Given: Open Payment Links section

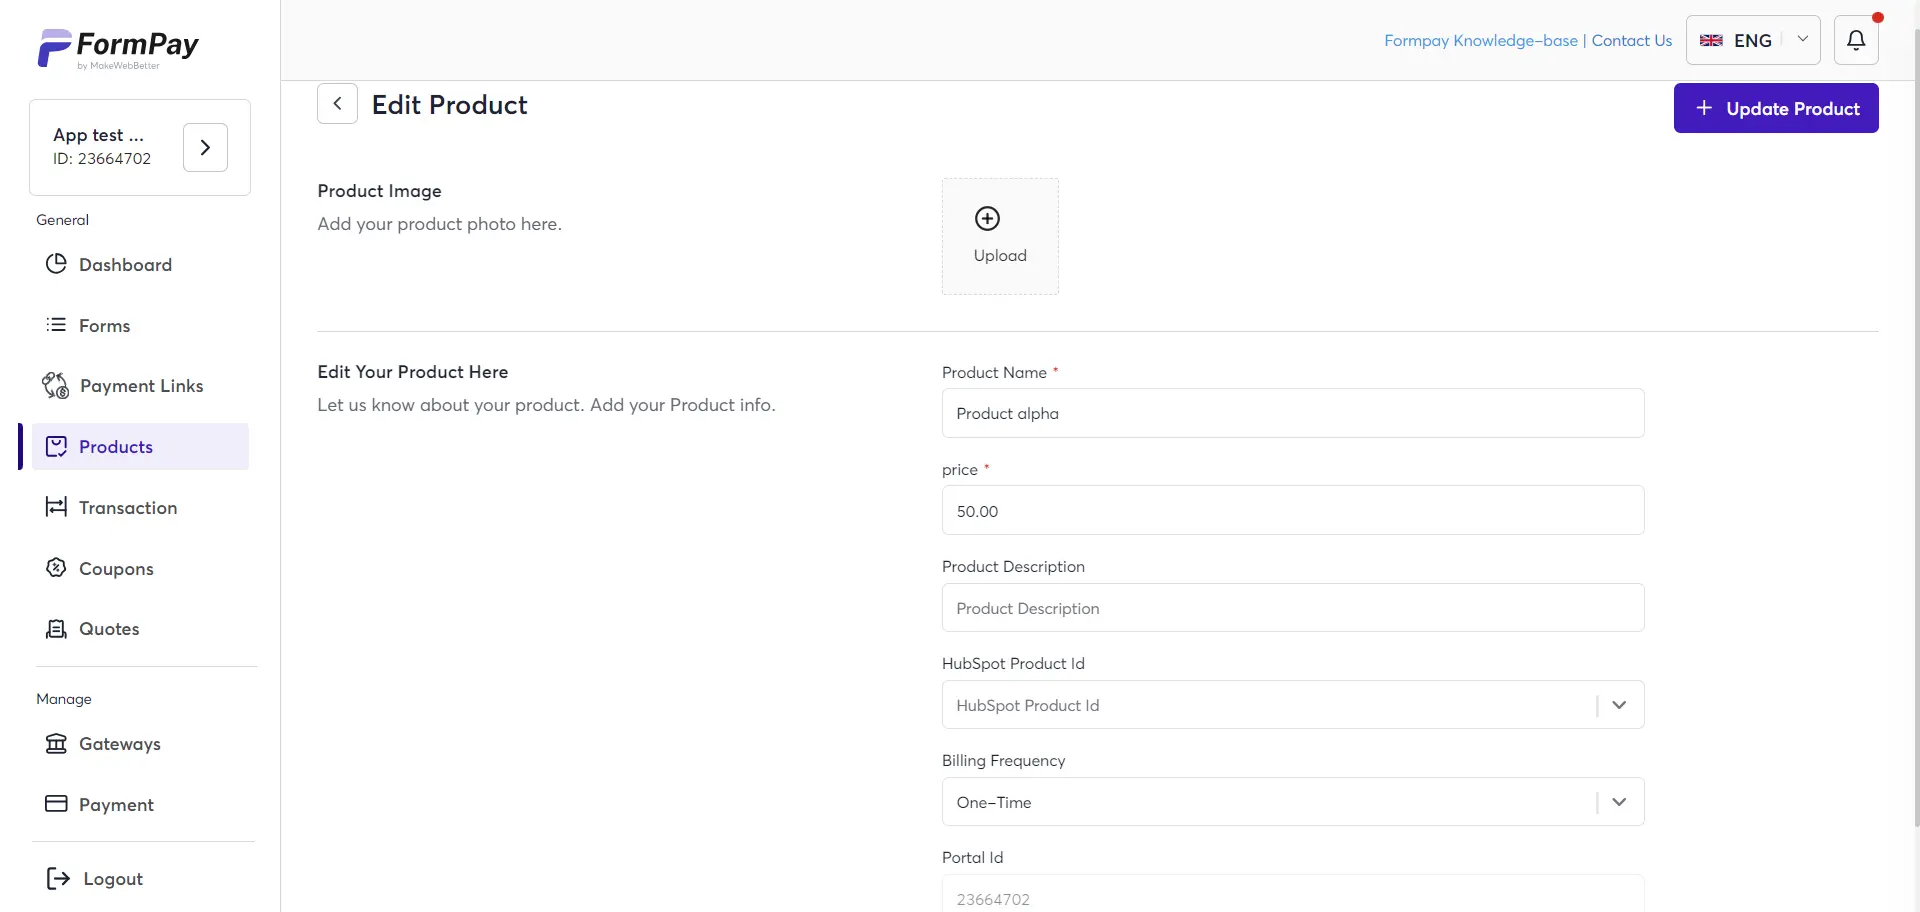Looking at the screenshot, I should point(54,385).
